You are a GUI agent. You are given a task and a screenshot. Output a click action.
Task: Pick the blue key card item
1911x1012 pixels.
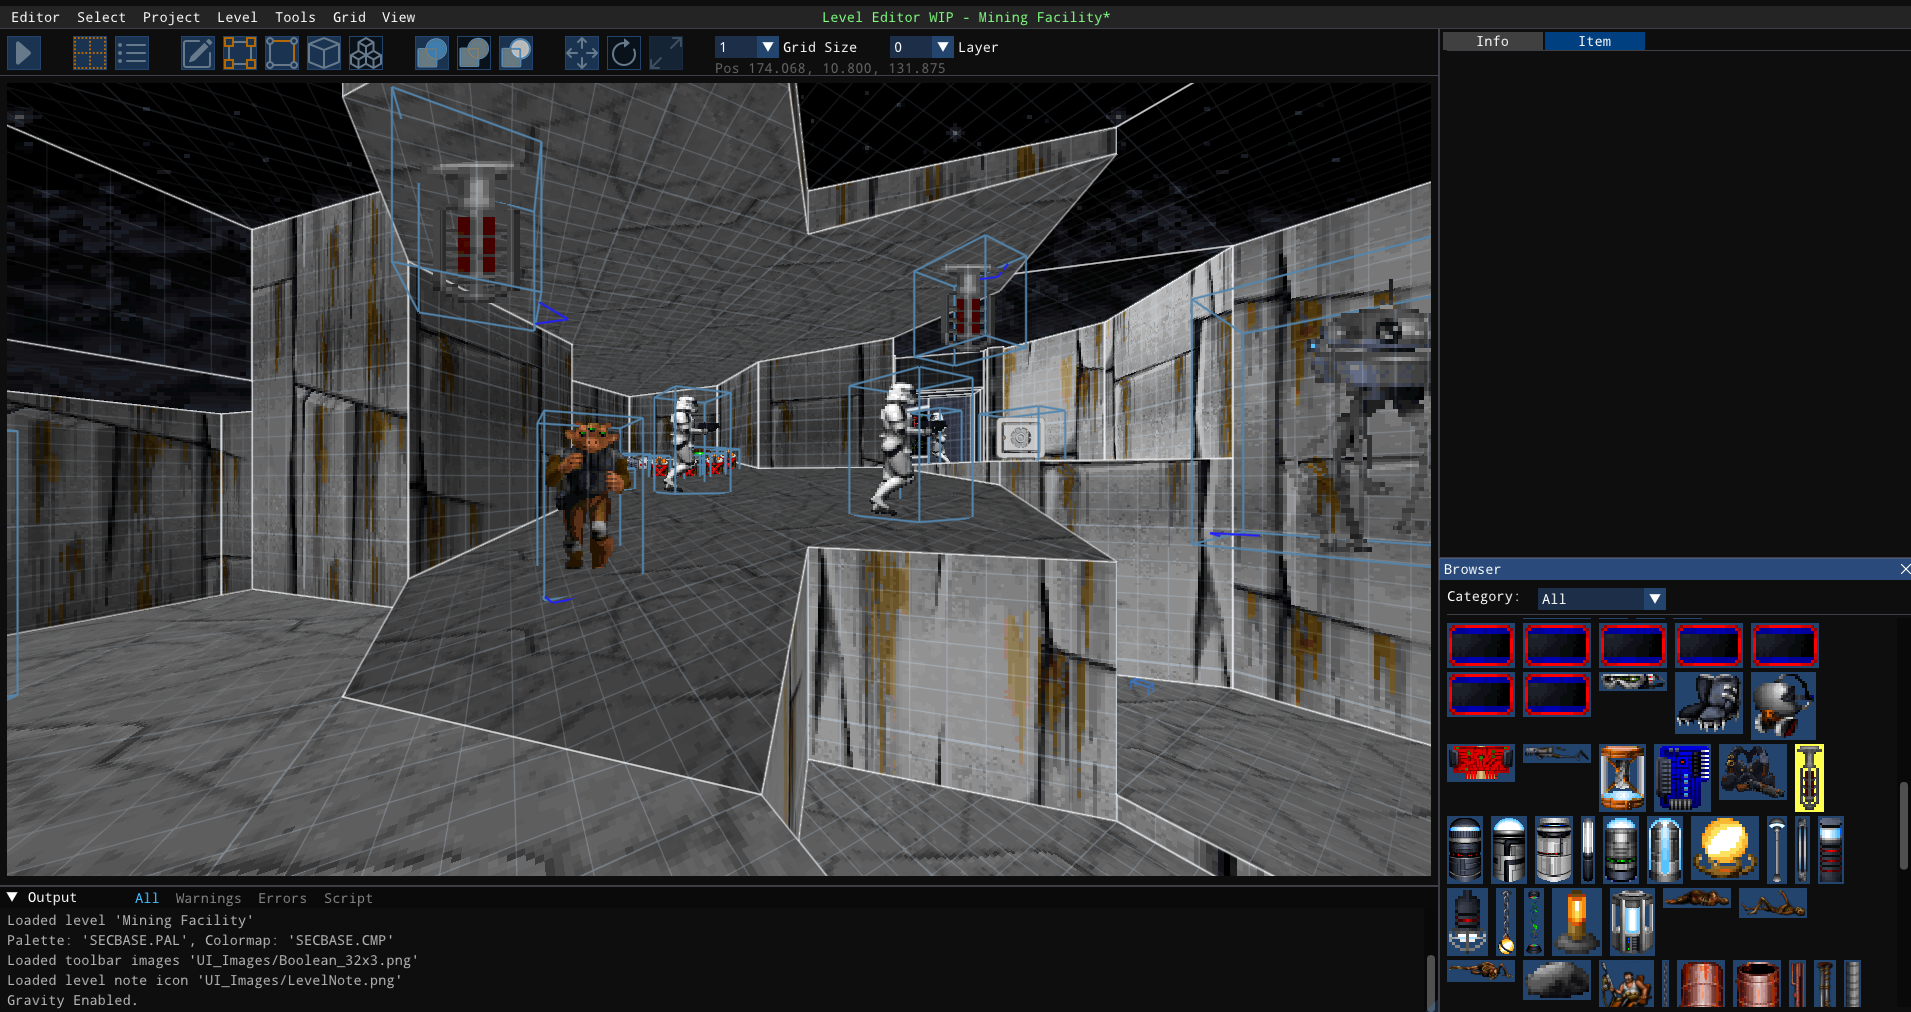point(1683,777)
